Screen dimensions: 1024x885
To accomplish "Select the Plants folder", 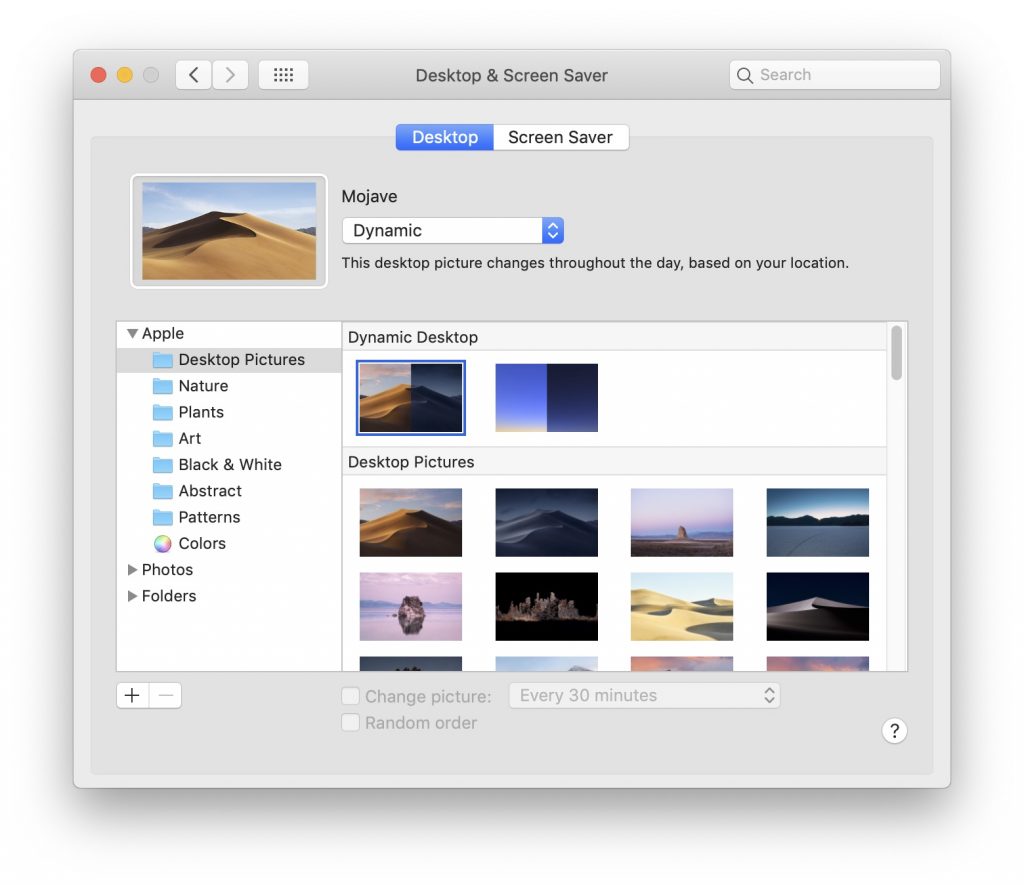I will click(x=200, y=412).
